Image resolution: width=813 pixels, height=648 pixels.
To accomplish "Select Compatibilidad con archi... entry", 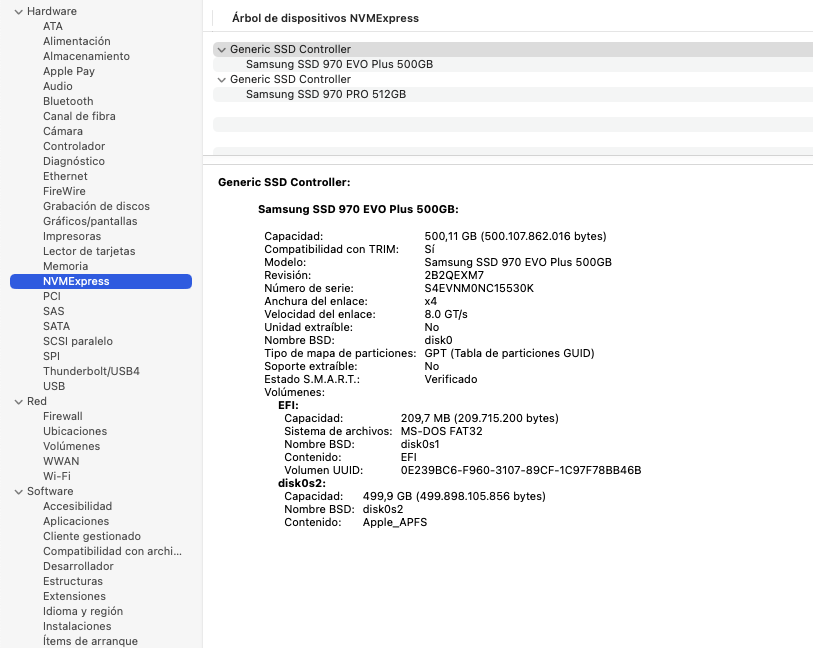I will pos(113,553).
